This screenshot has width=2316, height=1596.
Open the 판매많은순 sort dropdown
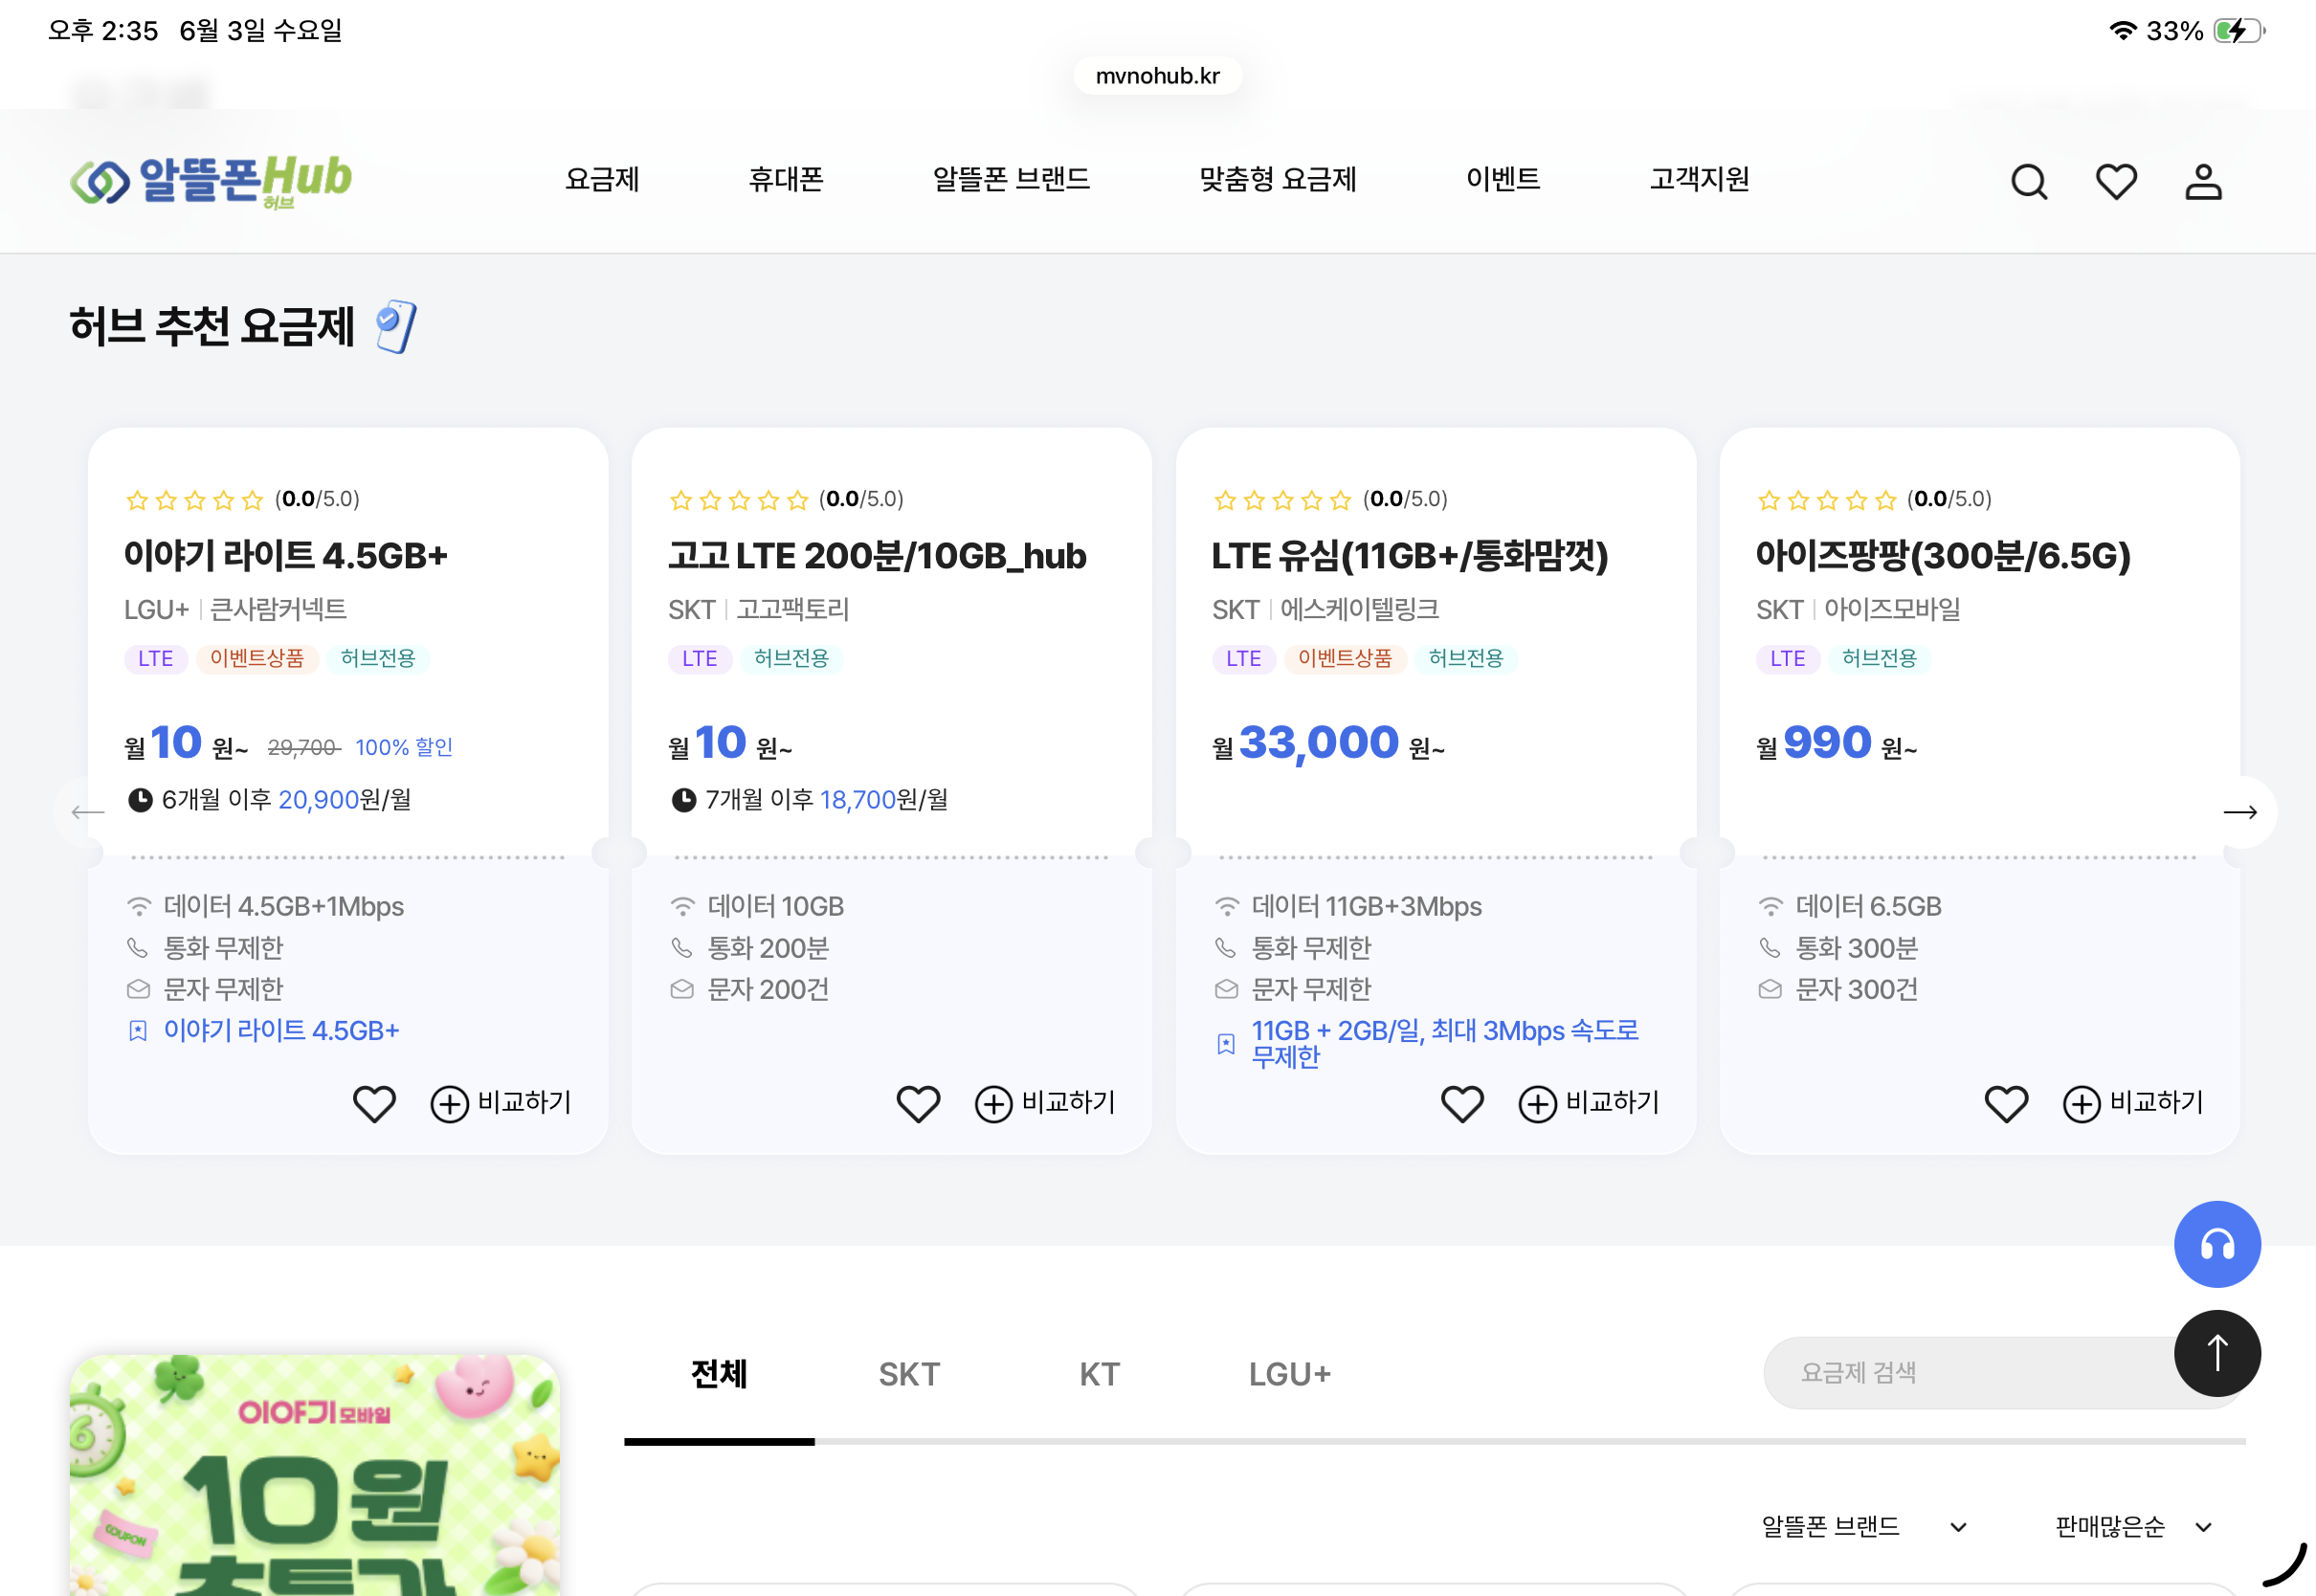click(2132, 1526)
